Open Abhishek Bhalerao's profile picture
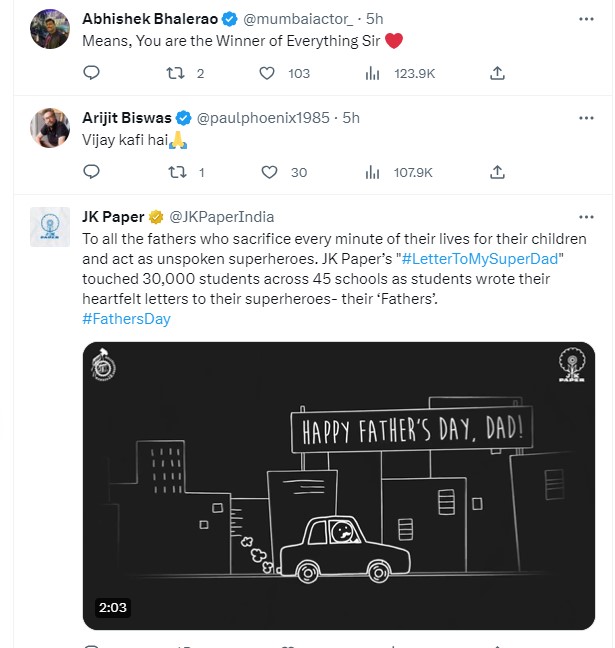This screenshot has height=648, width=615. 50,29
